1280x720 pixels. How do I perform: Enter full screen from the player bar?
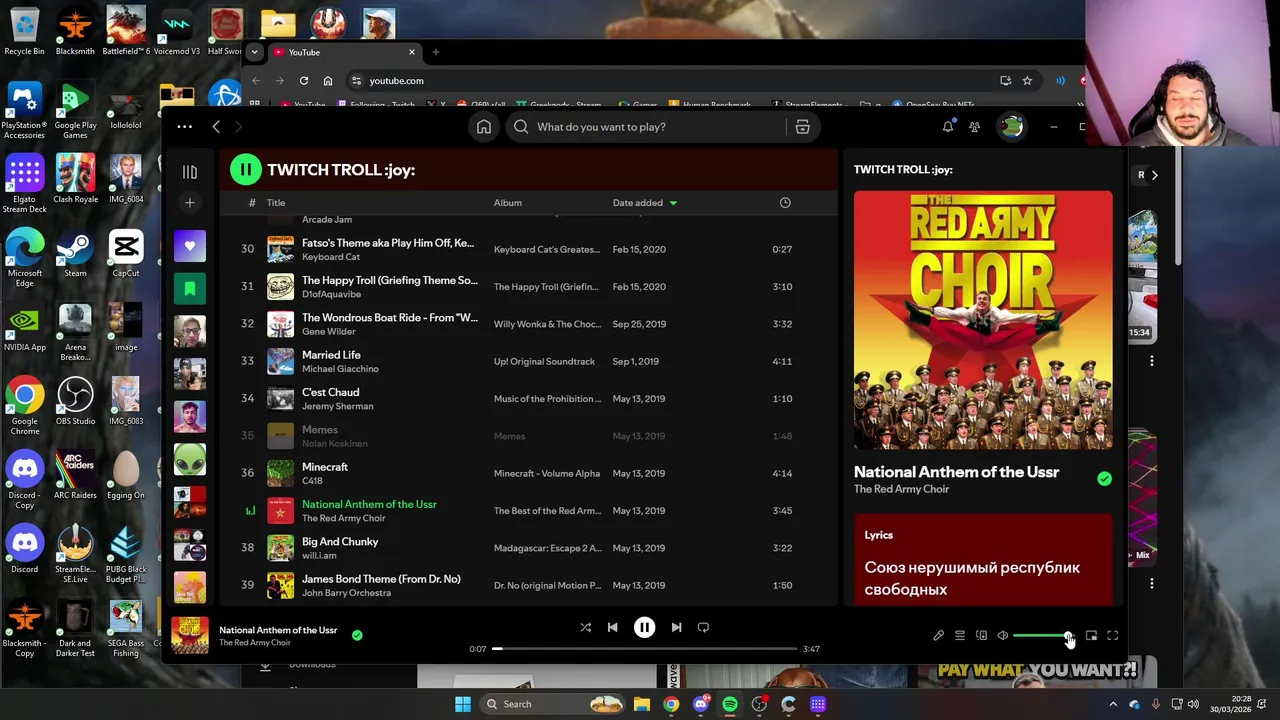[x=1112, y=636]
